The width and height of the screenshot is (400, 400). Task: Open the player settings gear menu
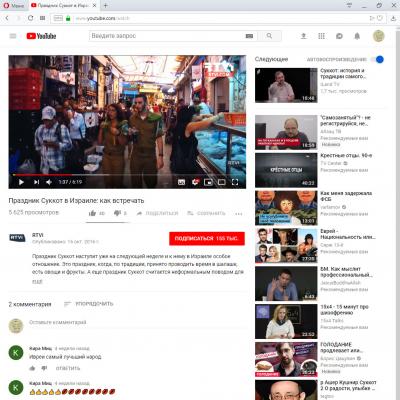point(195,182)
